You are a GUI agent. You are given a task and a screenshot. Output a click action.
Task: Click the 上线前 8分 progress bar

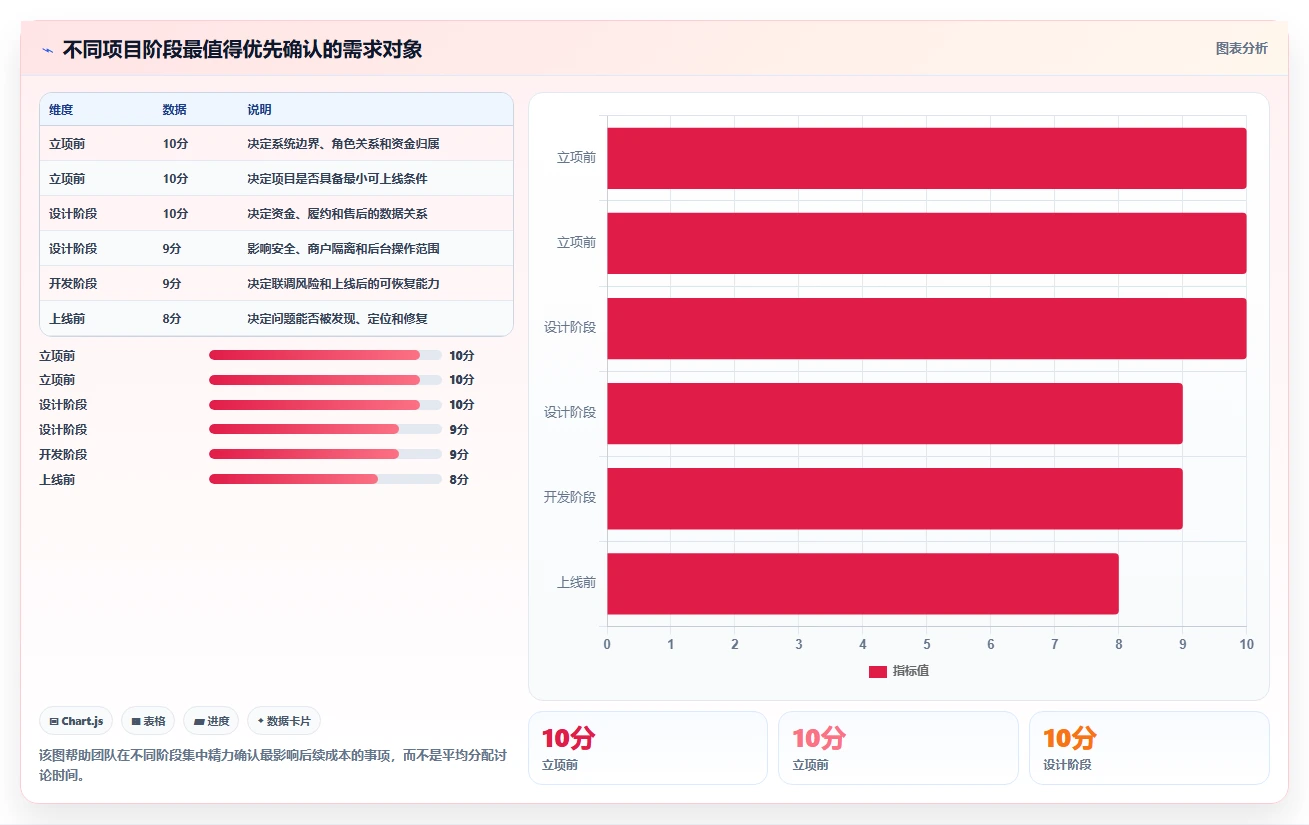325,479
